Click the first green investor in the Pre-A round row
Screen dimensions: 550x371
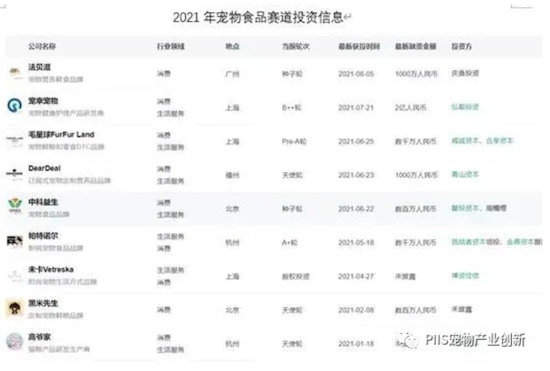point(465,141)
